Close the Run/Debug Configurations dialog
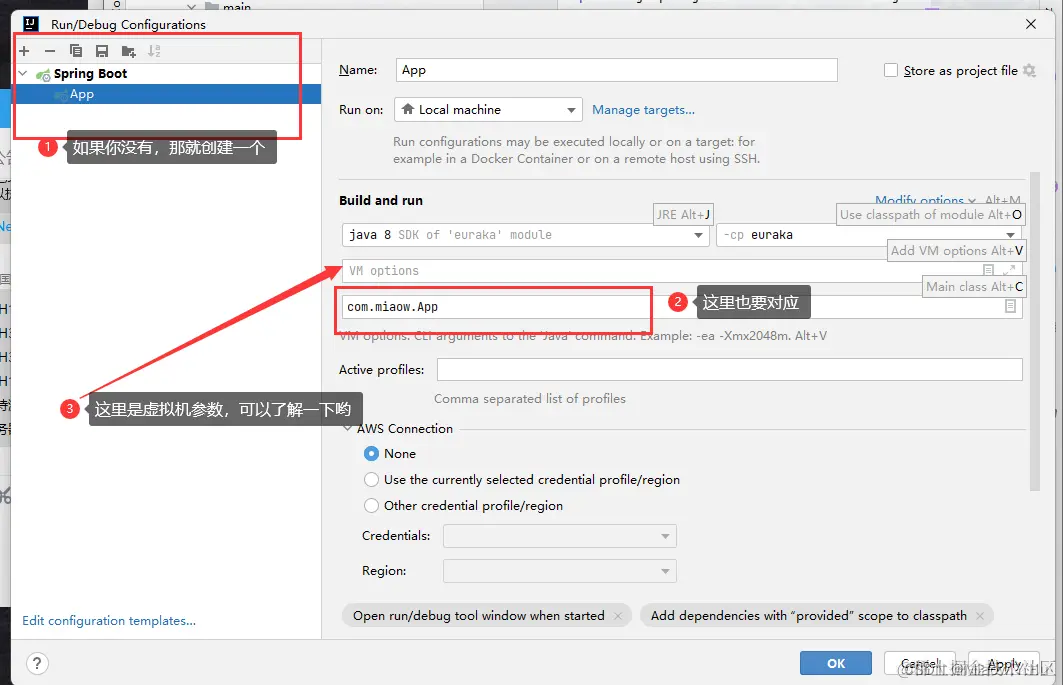1063x685 pixels. pyautogui.click(x=1031, y=24)
